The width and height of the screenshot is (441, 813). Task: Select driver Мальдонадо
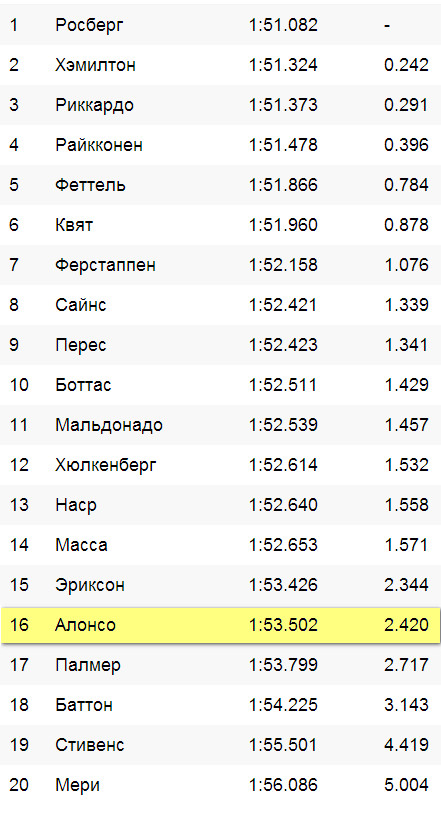pos(109,426)
